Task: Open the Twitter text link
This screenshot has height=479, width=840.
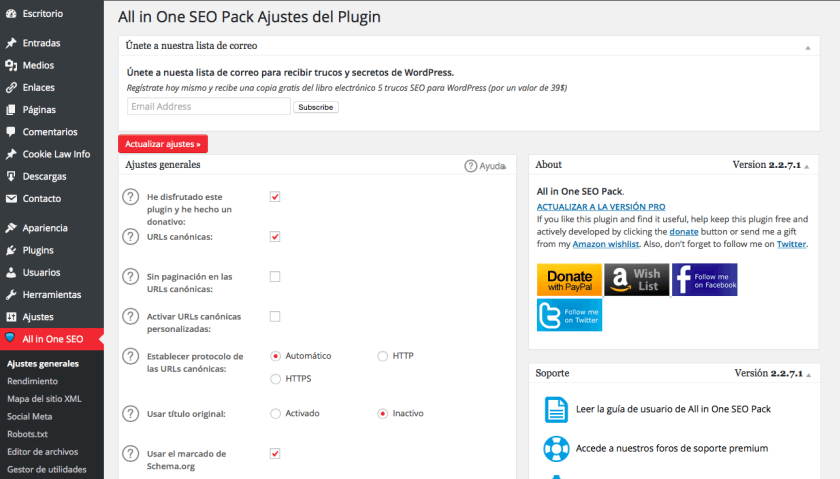Action: click(x=791, y=244)
